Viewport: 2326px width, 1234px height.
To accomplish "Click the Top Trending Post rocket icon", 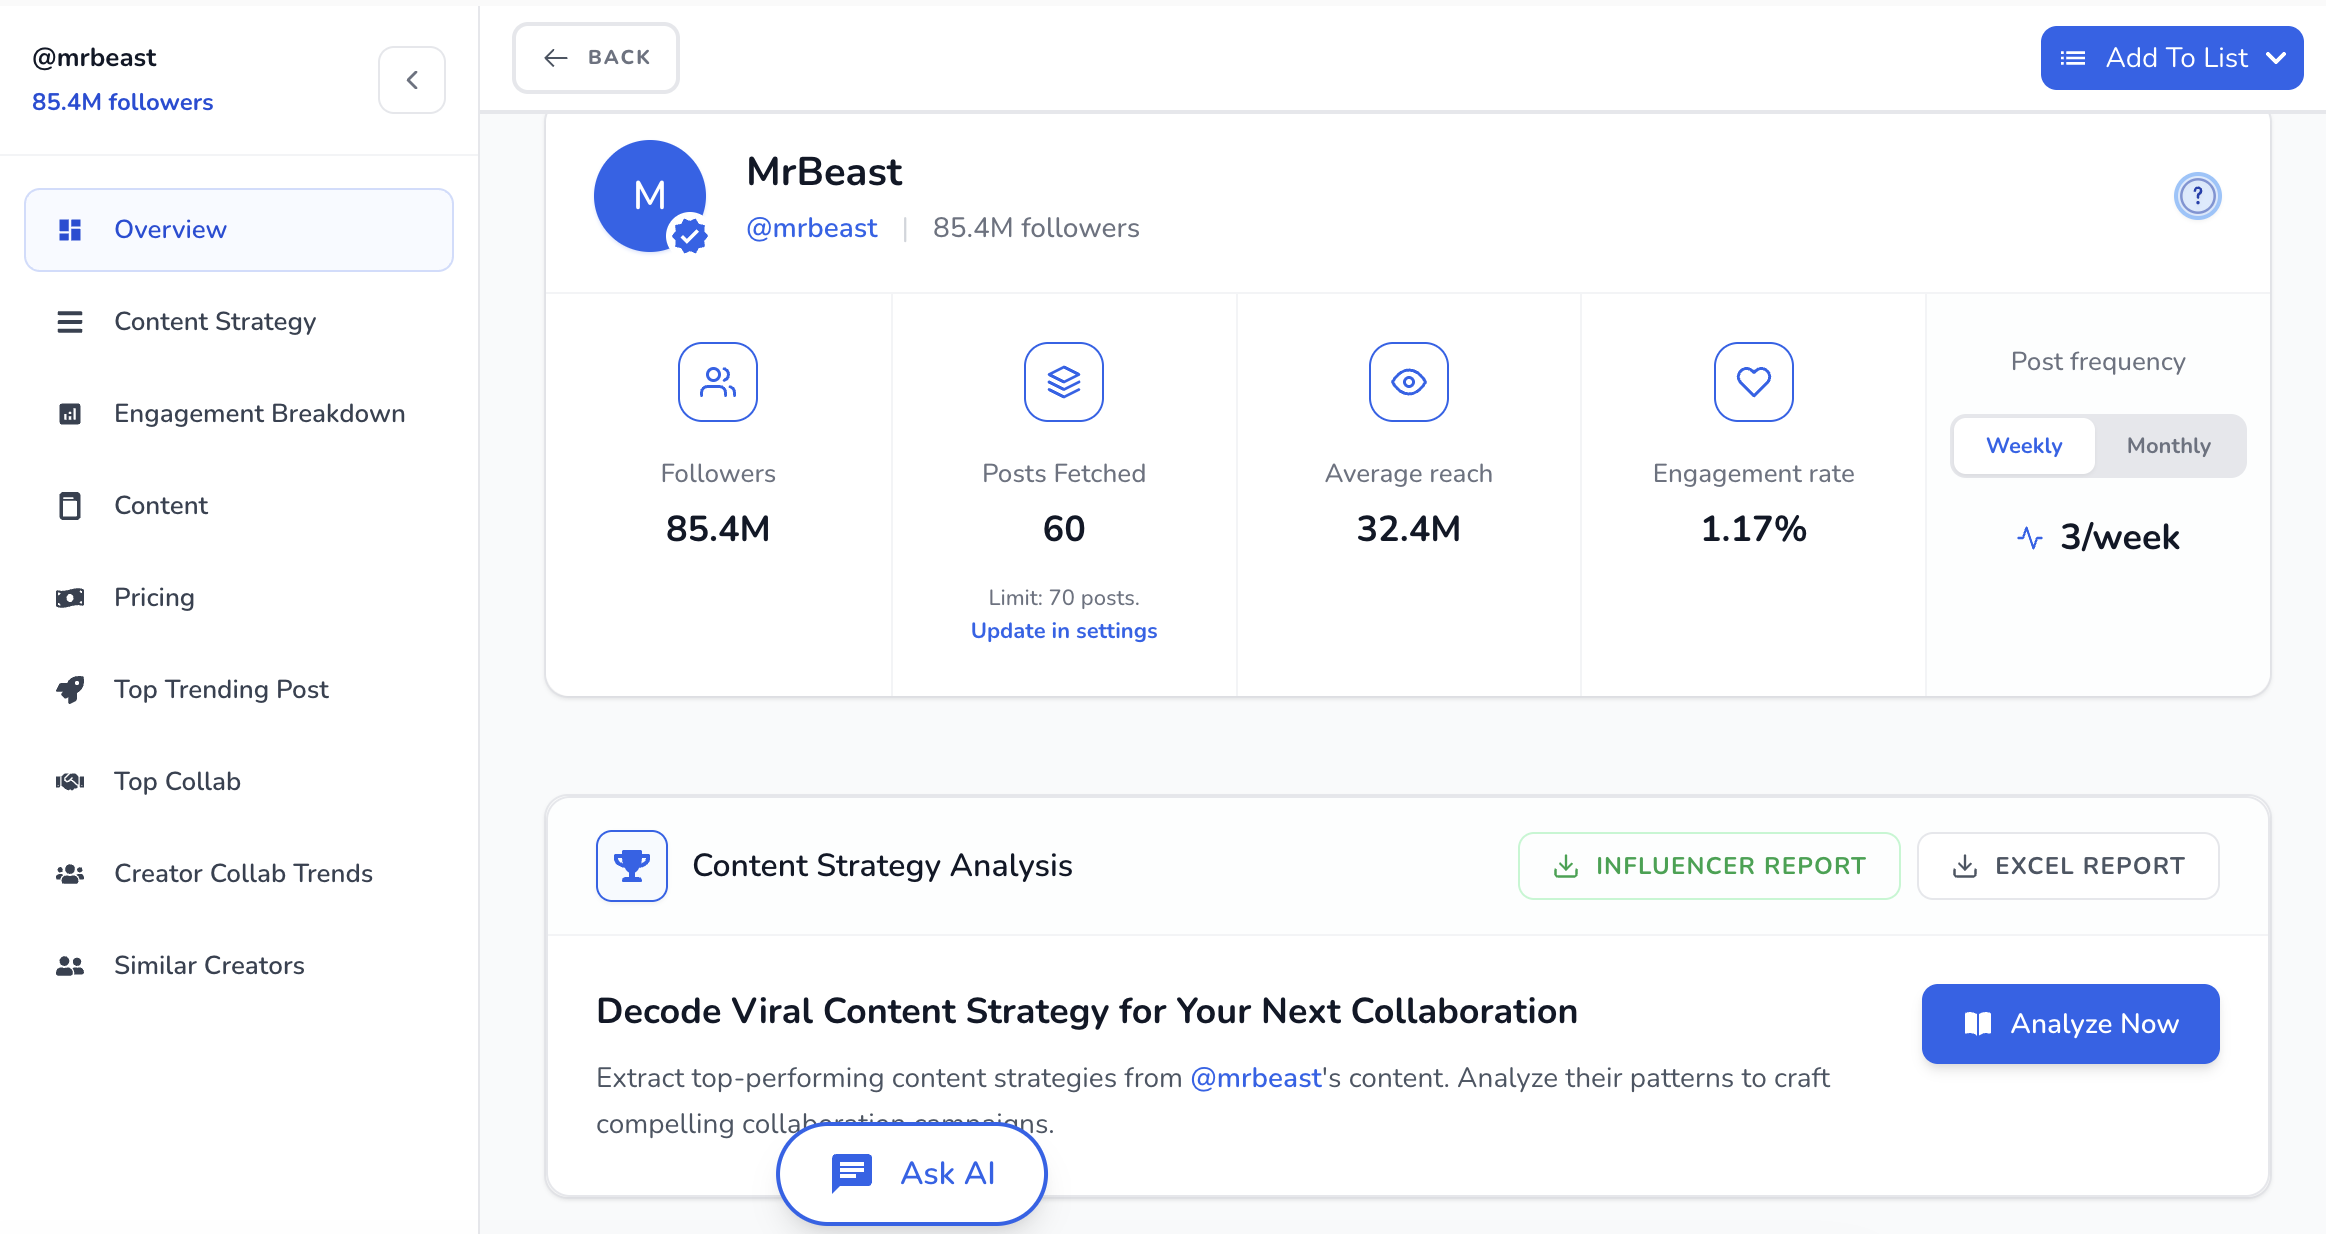I will coord(70,690).
